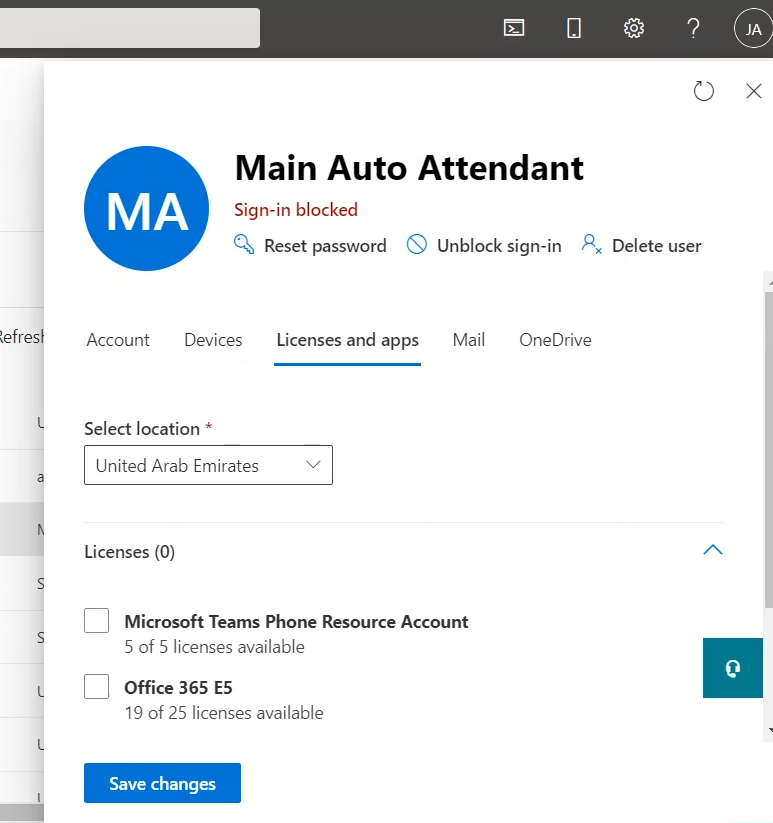Check the Office 365 E5 license
Image resolution: width=773 pixels, height=823 pixels.
pyautogui.click(x=97, y=687)
